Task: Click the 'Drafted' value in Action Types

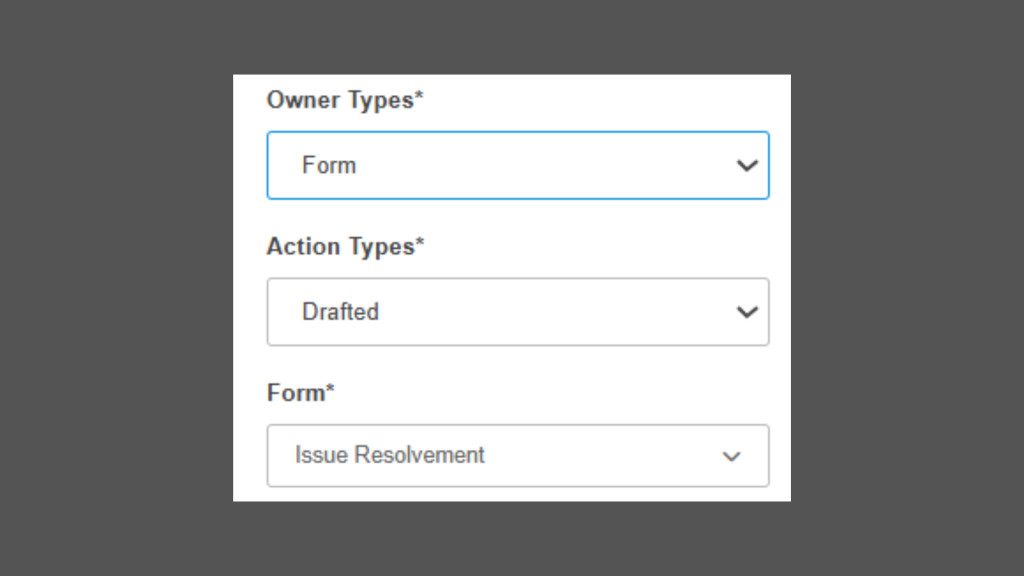Action: [x=340, y=312]
